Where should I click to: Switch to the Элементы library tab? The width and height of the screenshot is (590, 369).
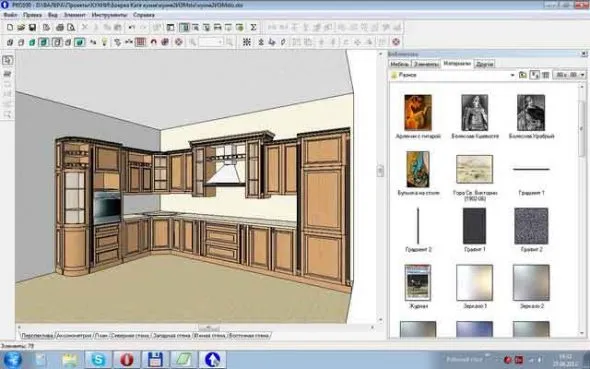426,64
